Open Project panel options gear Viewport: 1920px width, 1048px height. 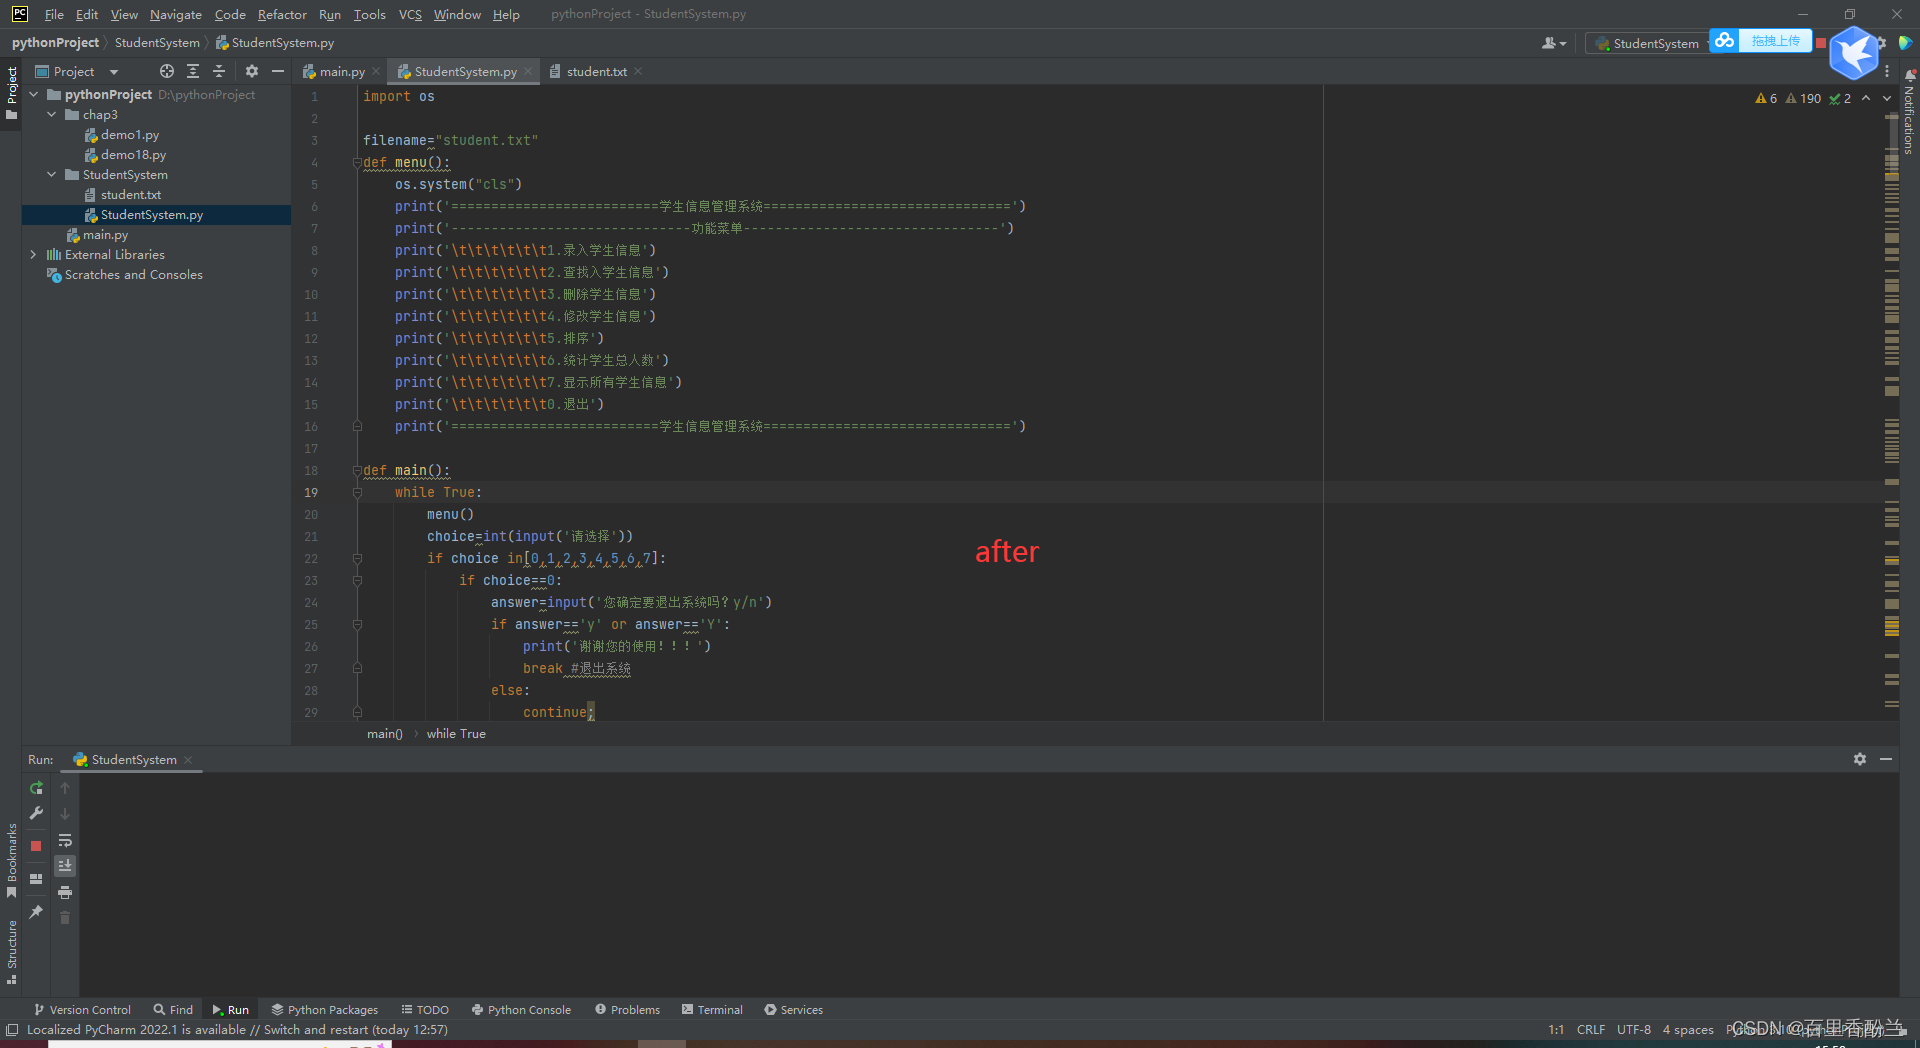tap(252, 71)
